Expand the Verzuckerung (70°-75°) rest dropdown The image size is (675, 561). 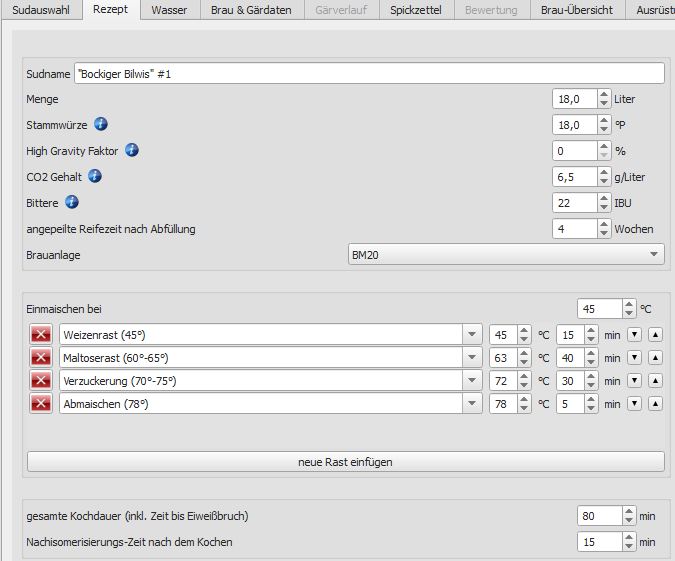coord(472,380)
